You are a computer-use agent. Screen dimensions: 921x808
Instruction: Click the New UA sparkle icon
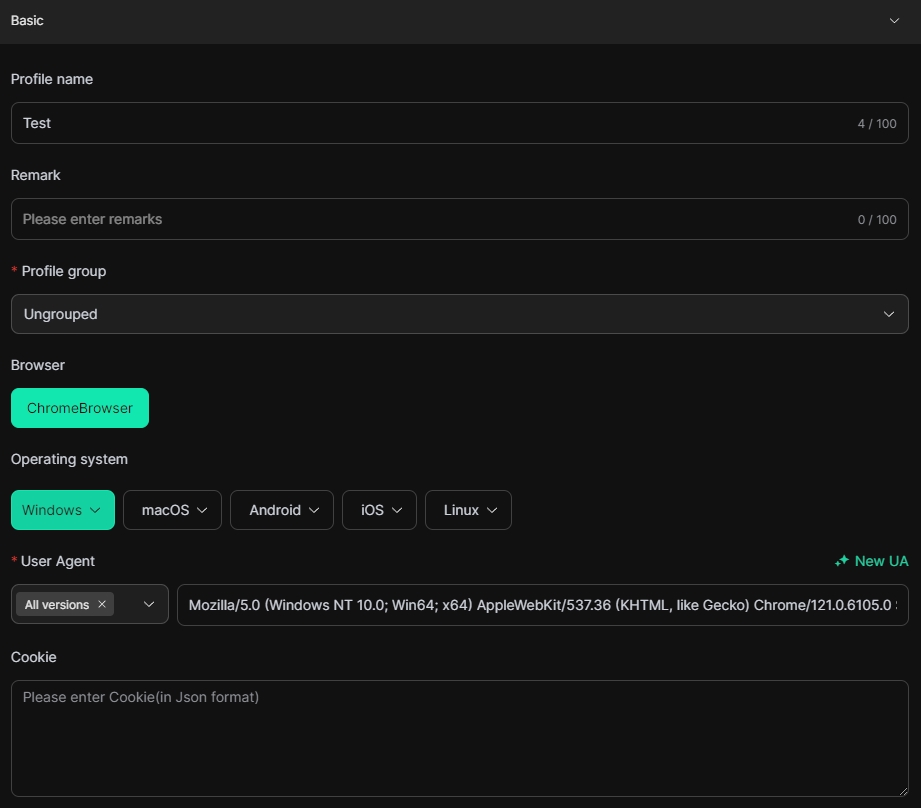[x=842, y=561]
